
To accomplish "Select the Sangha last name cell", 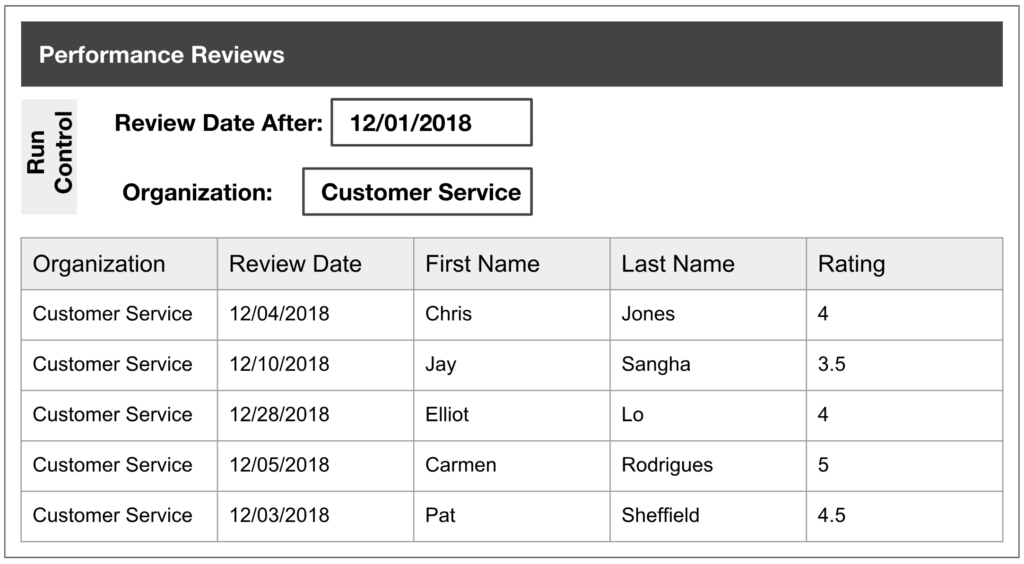I will coord(708,364).
